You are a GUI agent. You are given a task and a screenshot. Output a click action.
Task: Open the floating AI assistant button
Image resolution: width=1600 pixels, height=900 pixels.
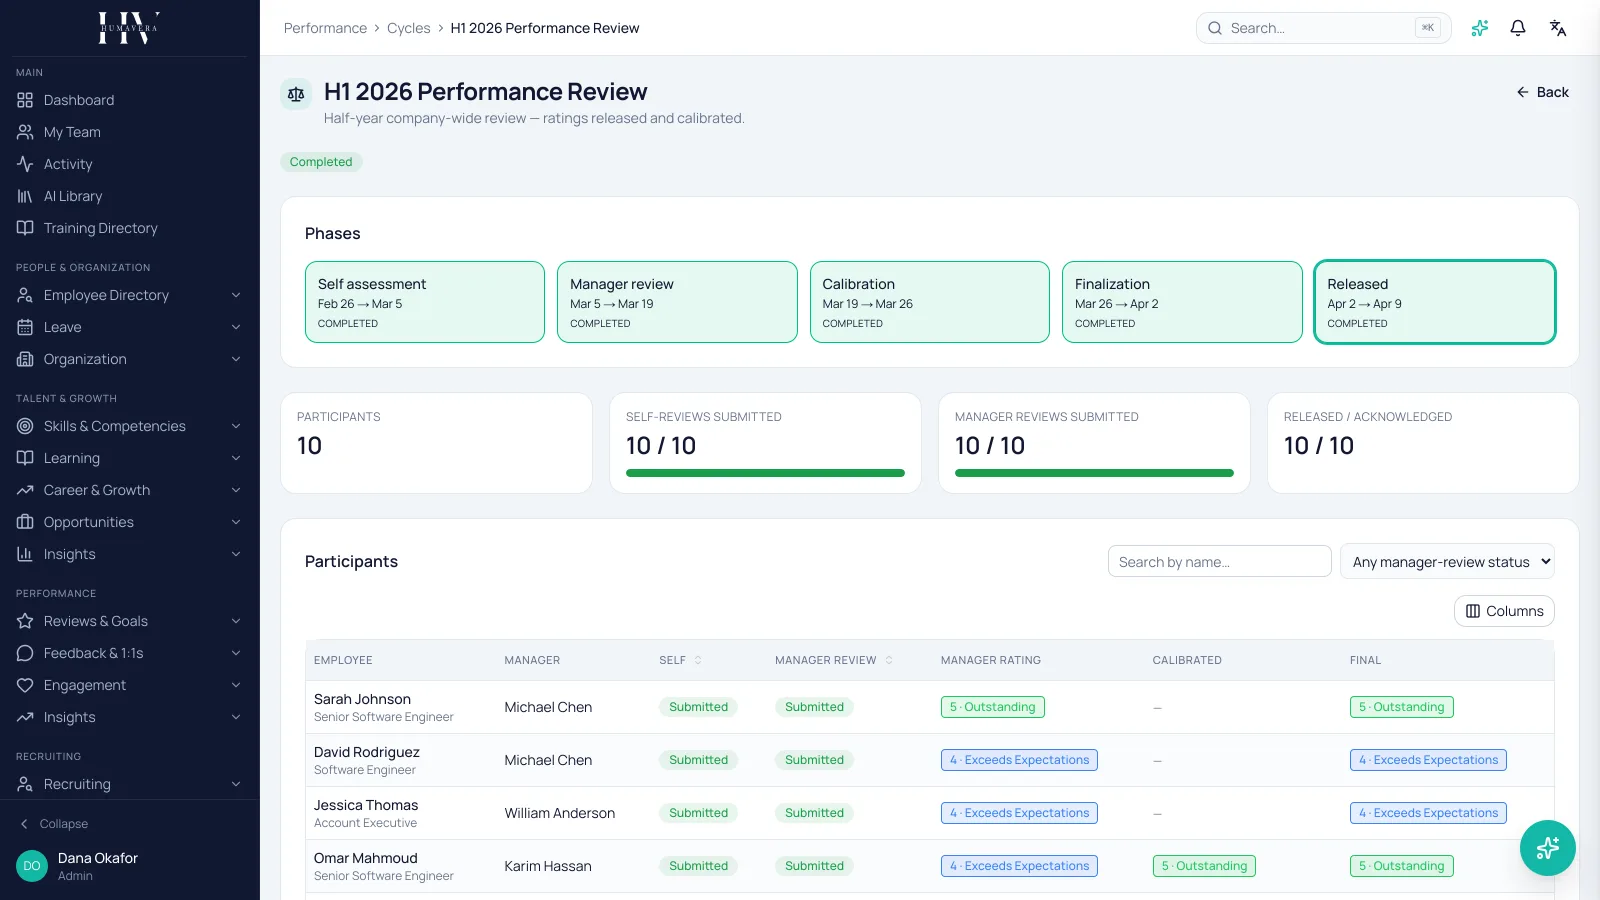coord(1548,848)
